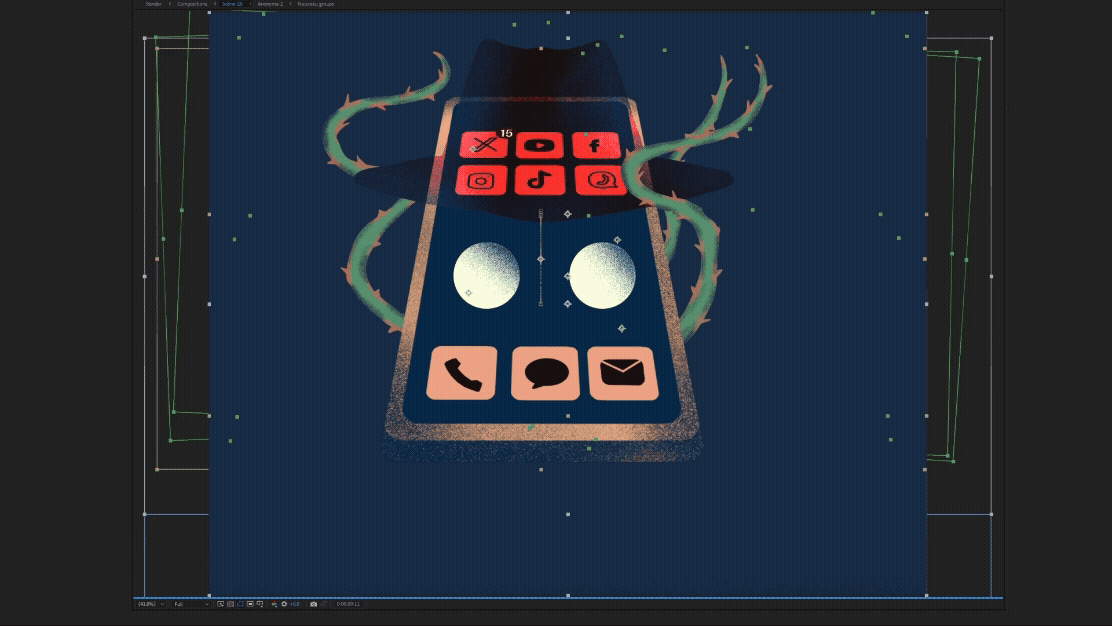Select the highlighted Scène breadcrumb
Image resolution: width=1112 pixels, height=626 pixels.
232,4
